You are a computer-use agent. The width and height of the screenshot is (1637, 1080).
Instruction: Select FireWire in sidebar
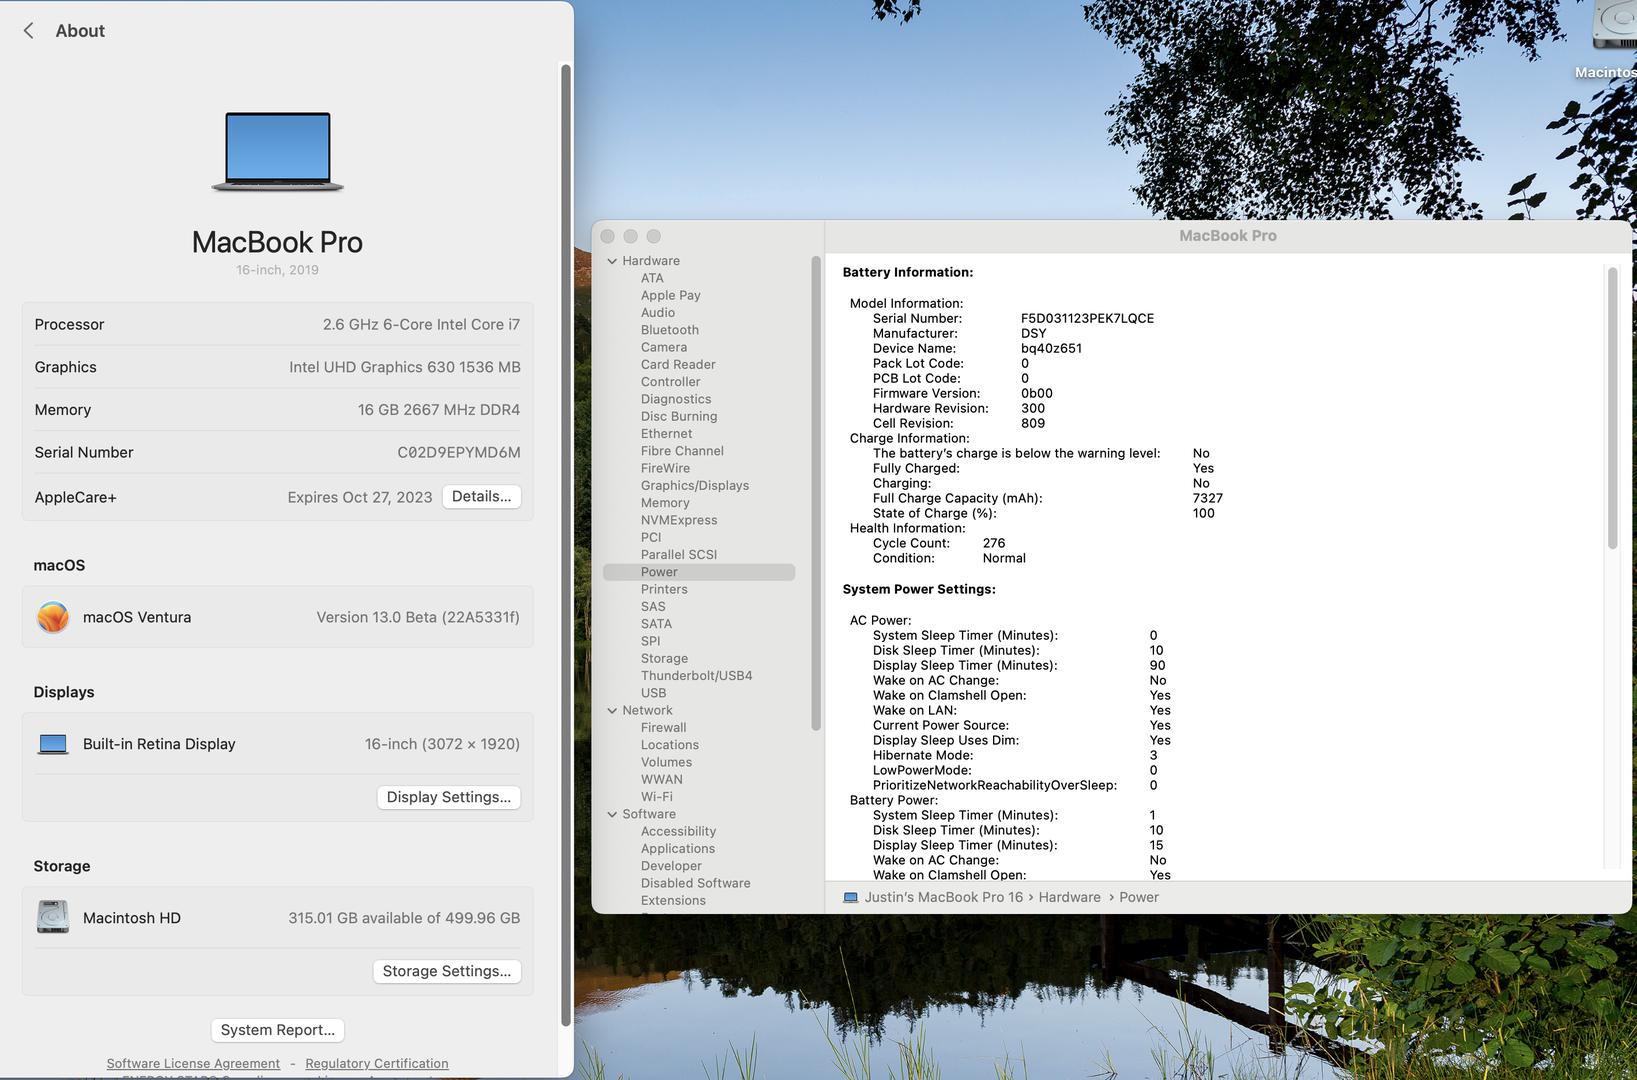pos(665,468)
